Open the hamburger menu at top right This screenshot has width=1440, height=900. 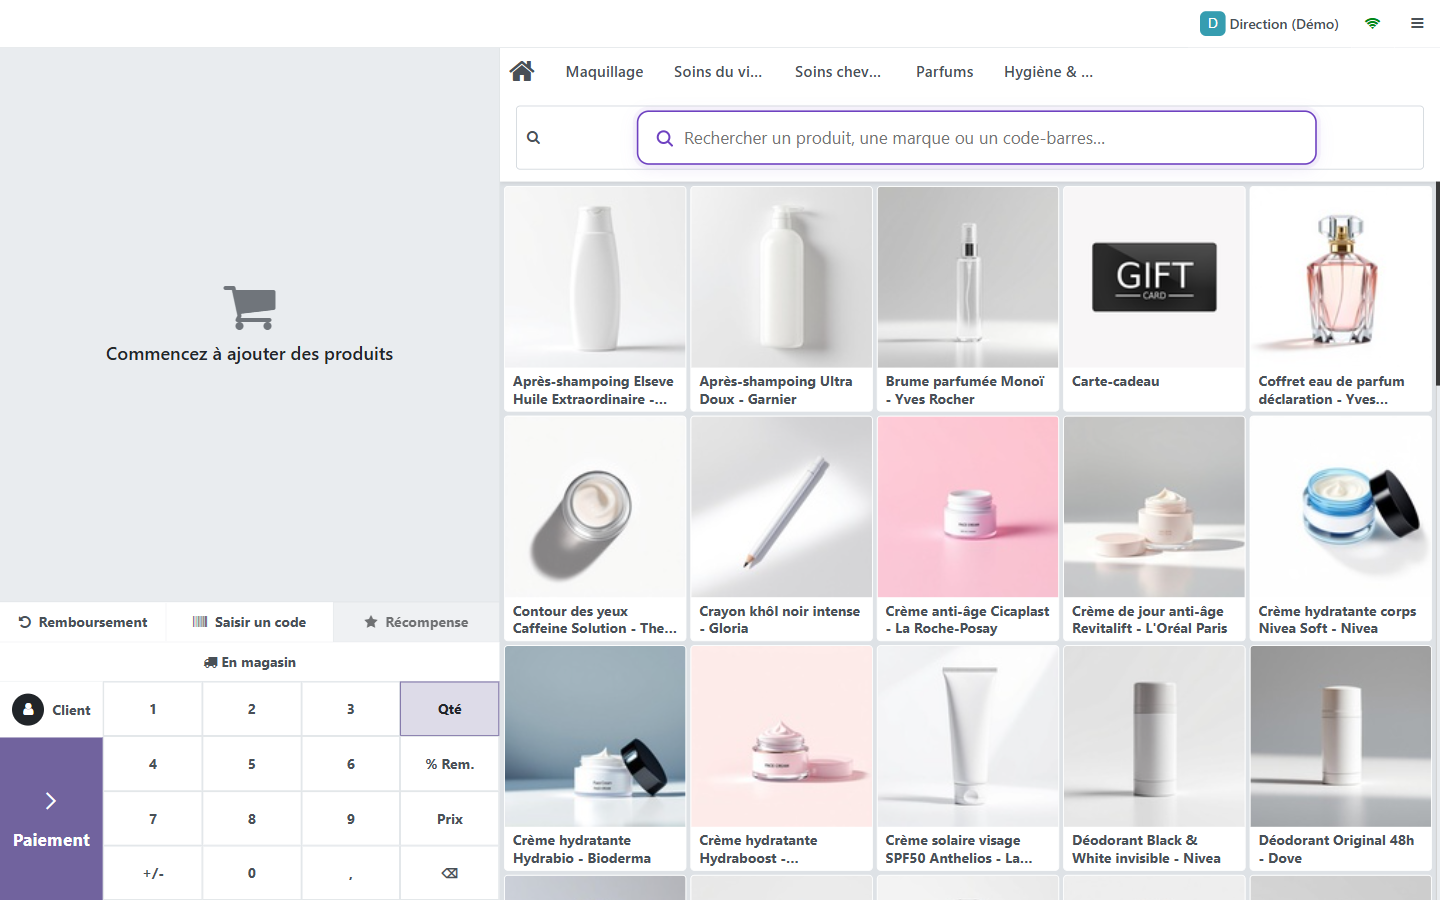1417,23
